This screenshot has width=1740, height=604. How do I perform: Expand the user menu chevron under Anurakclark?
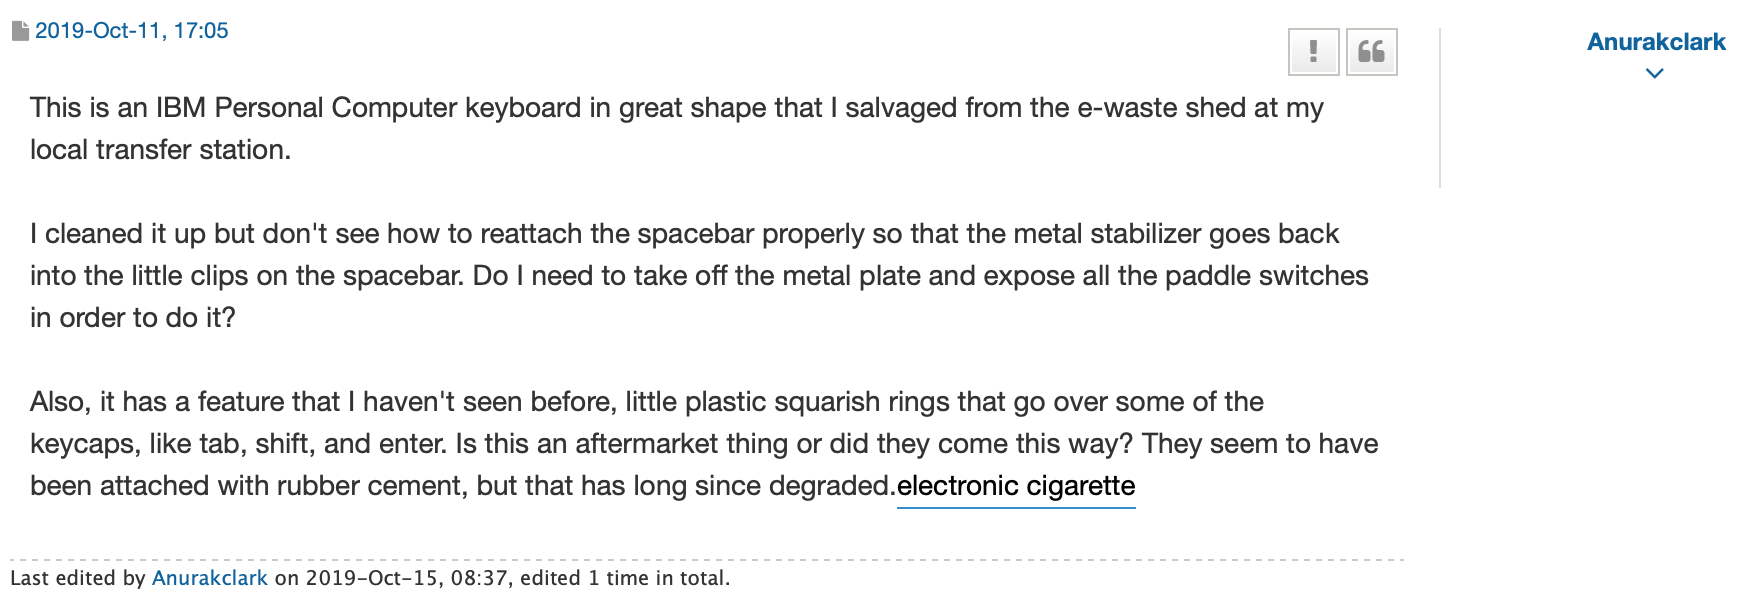tap(1656, 74)
